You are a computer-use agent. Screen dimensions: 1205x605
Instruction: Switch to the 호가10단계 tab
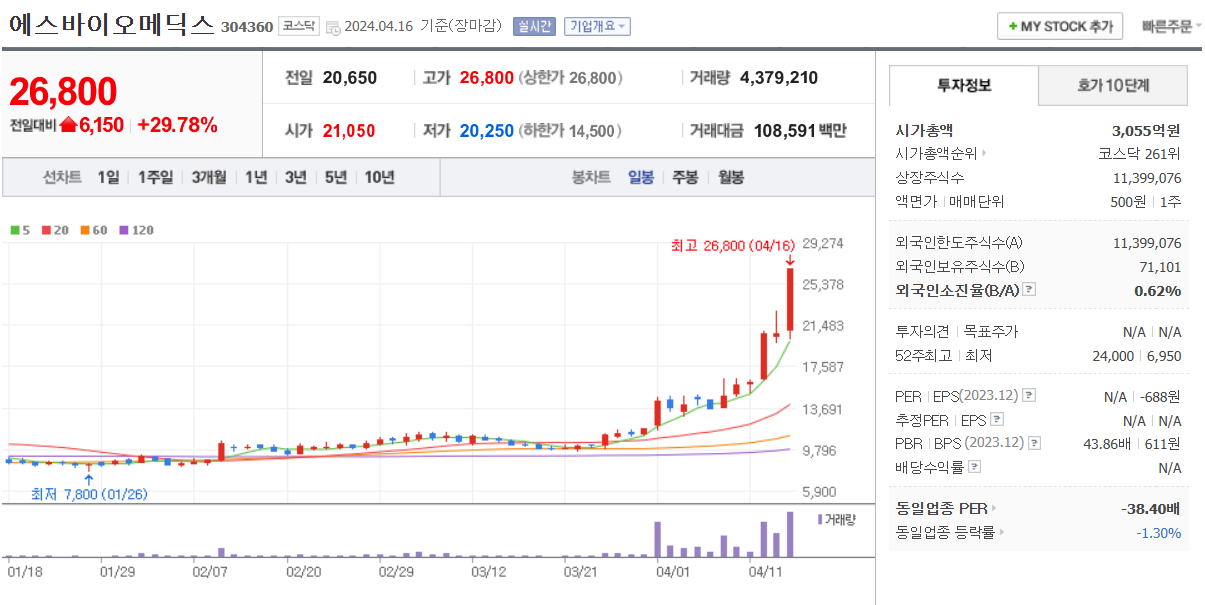1113,85
